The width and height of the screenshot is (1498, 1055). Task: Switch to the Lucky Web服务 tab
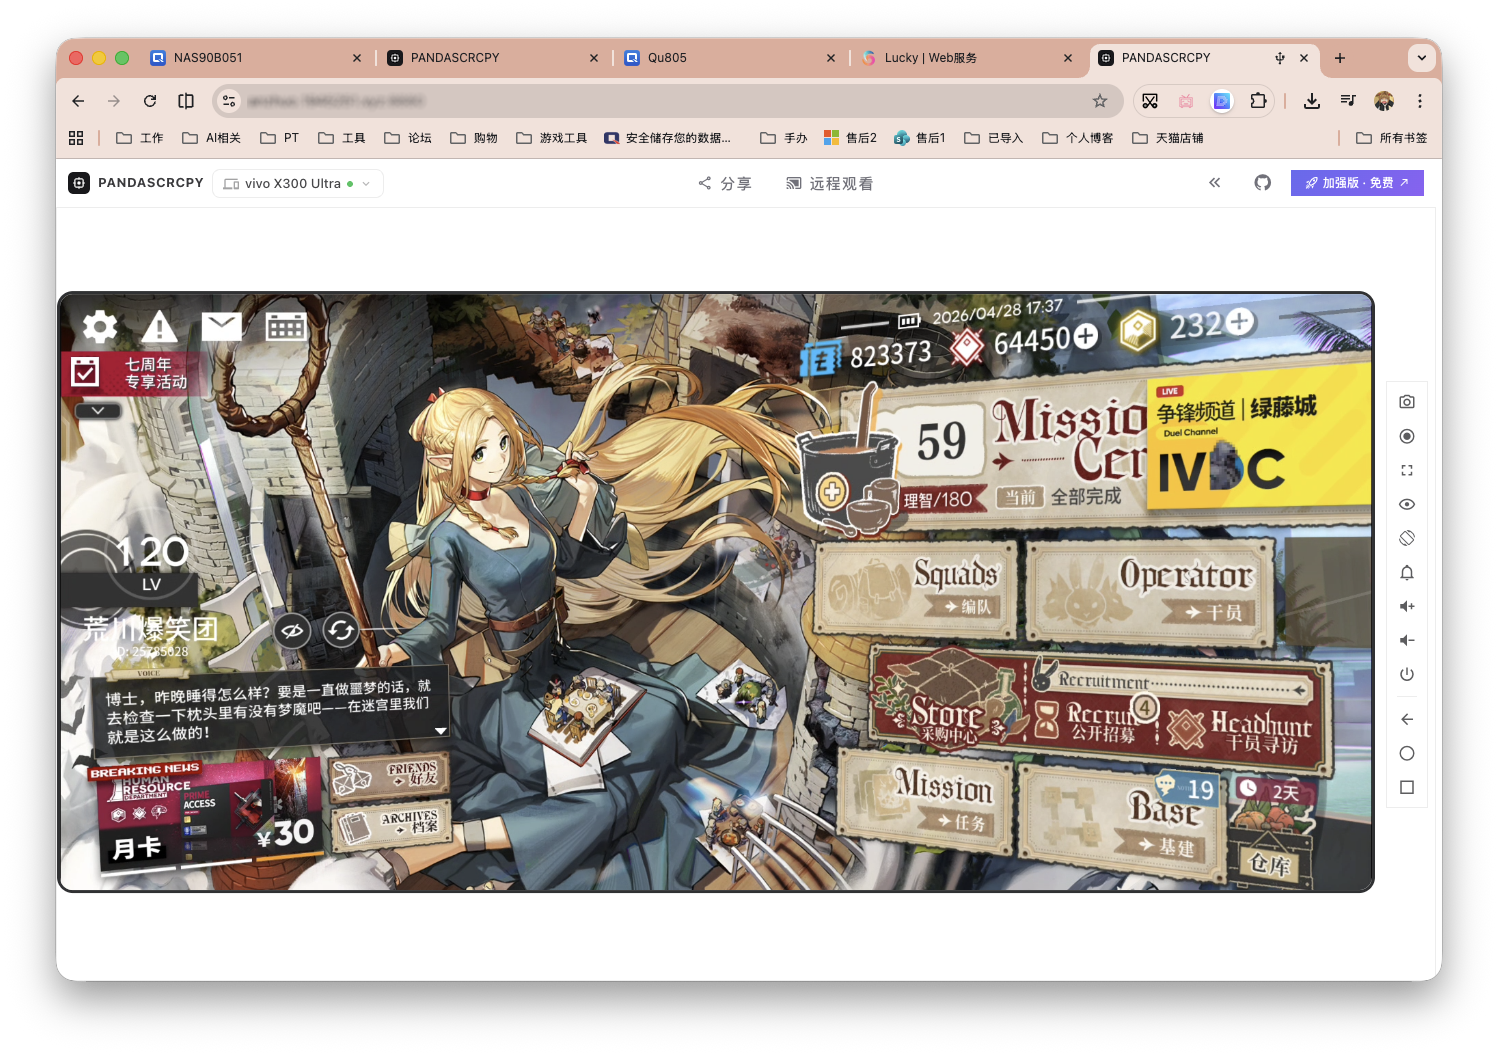click(x=930, y=58)
